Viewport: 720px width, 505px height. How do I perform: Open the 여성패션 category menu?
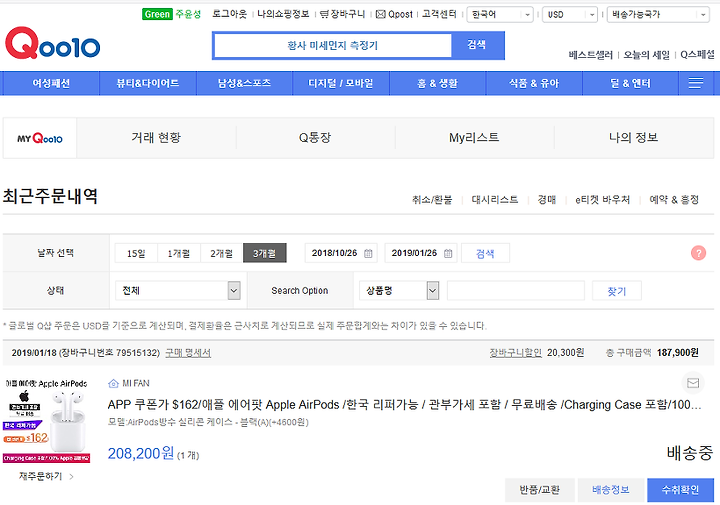[x=51, y=83]
